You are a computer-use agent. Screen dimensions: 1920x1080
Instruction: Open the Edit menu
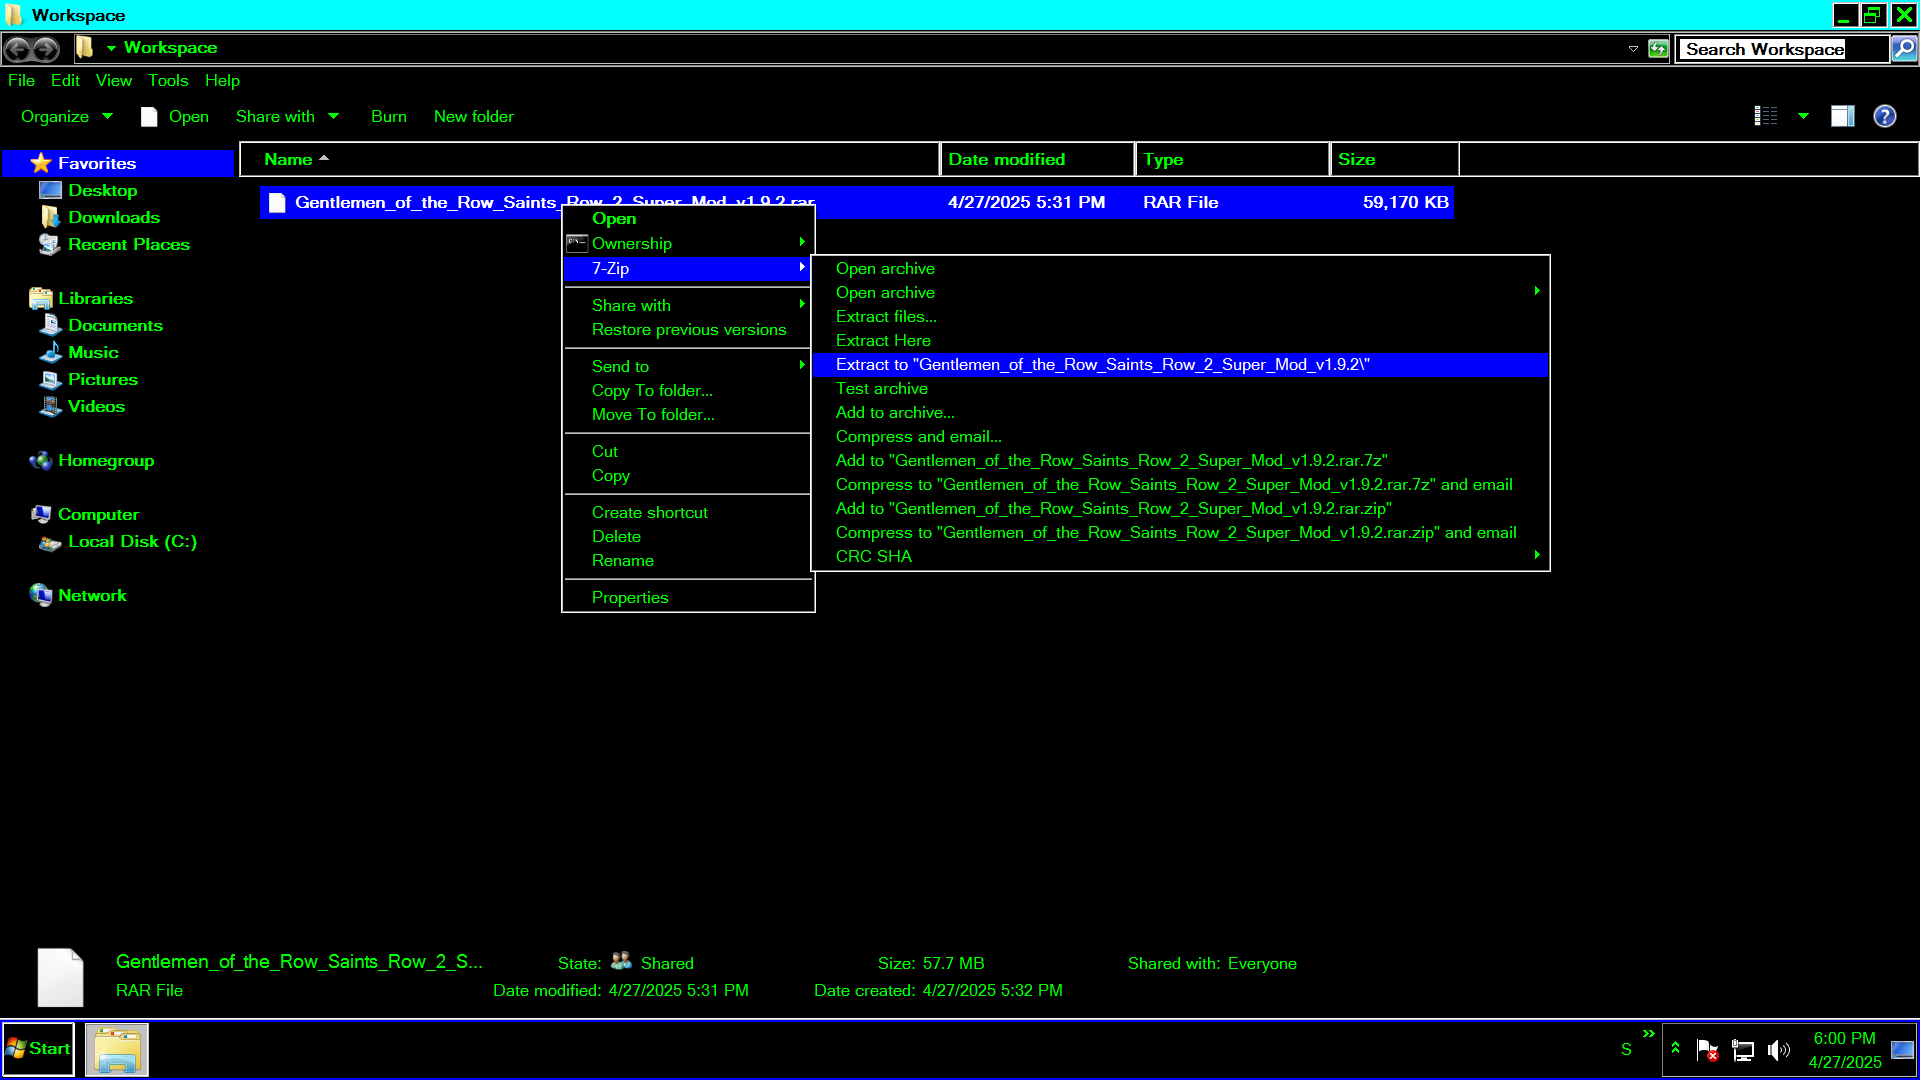[x=65, y=81]
